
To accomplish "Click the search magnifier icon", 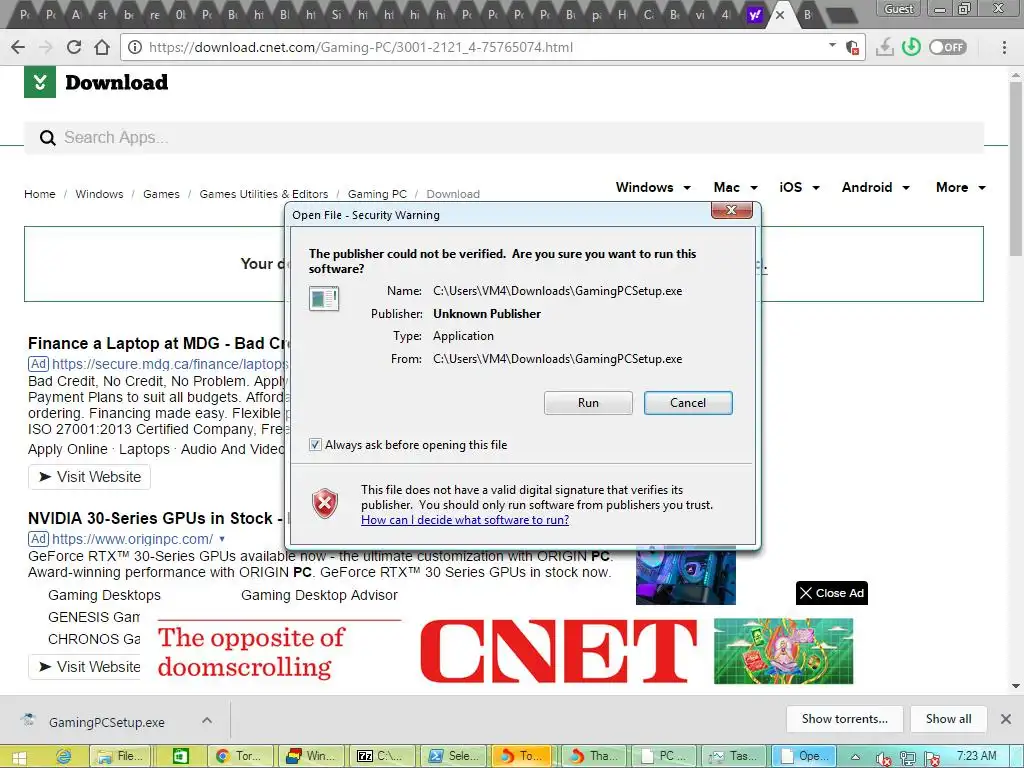I will [x=48, y=138].
